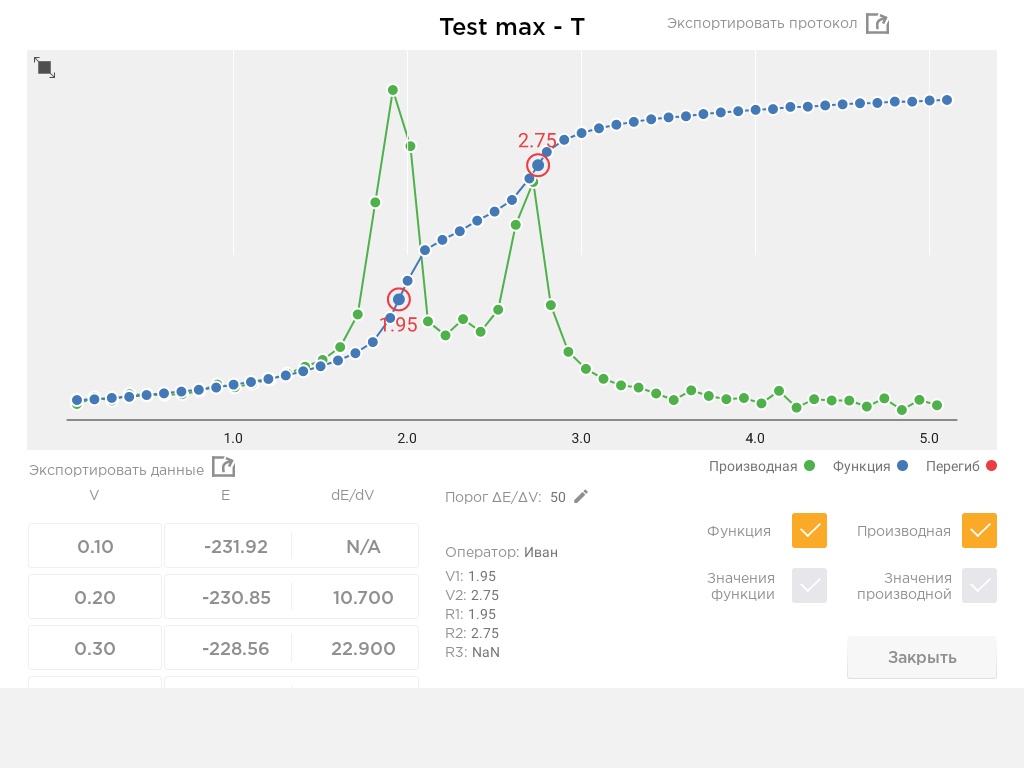
Task: Click the export data icon
Action: pos(223,467)
